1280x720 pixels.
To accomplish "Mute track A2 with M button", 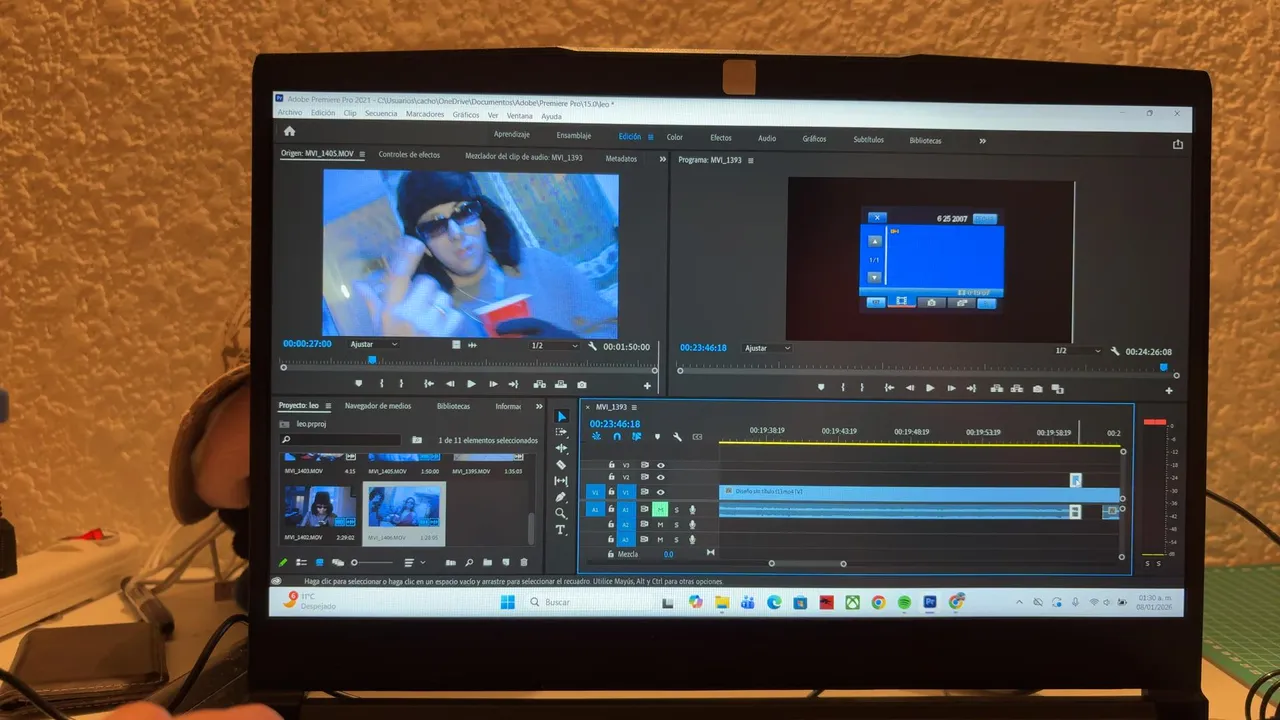I will (x=660, y=525).
